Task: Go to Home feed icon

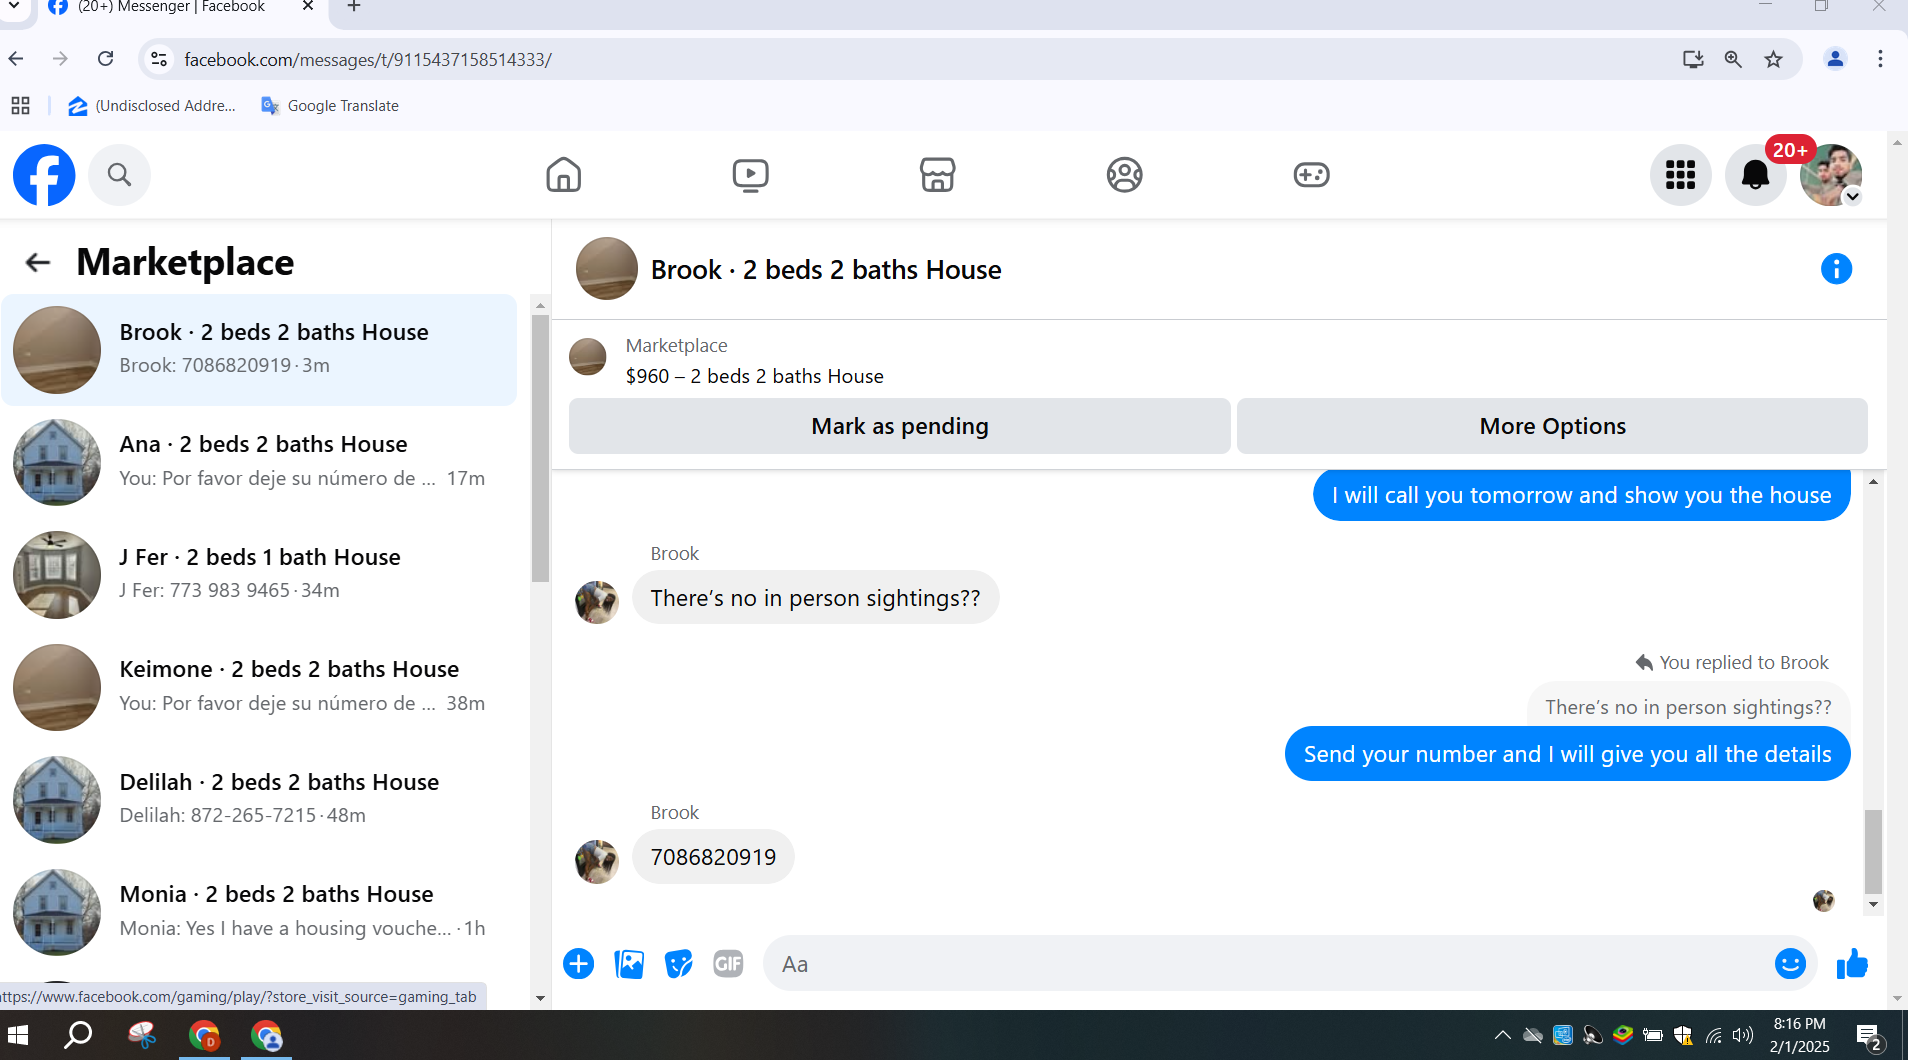Action: [564, 175]
